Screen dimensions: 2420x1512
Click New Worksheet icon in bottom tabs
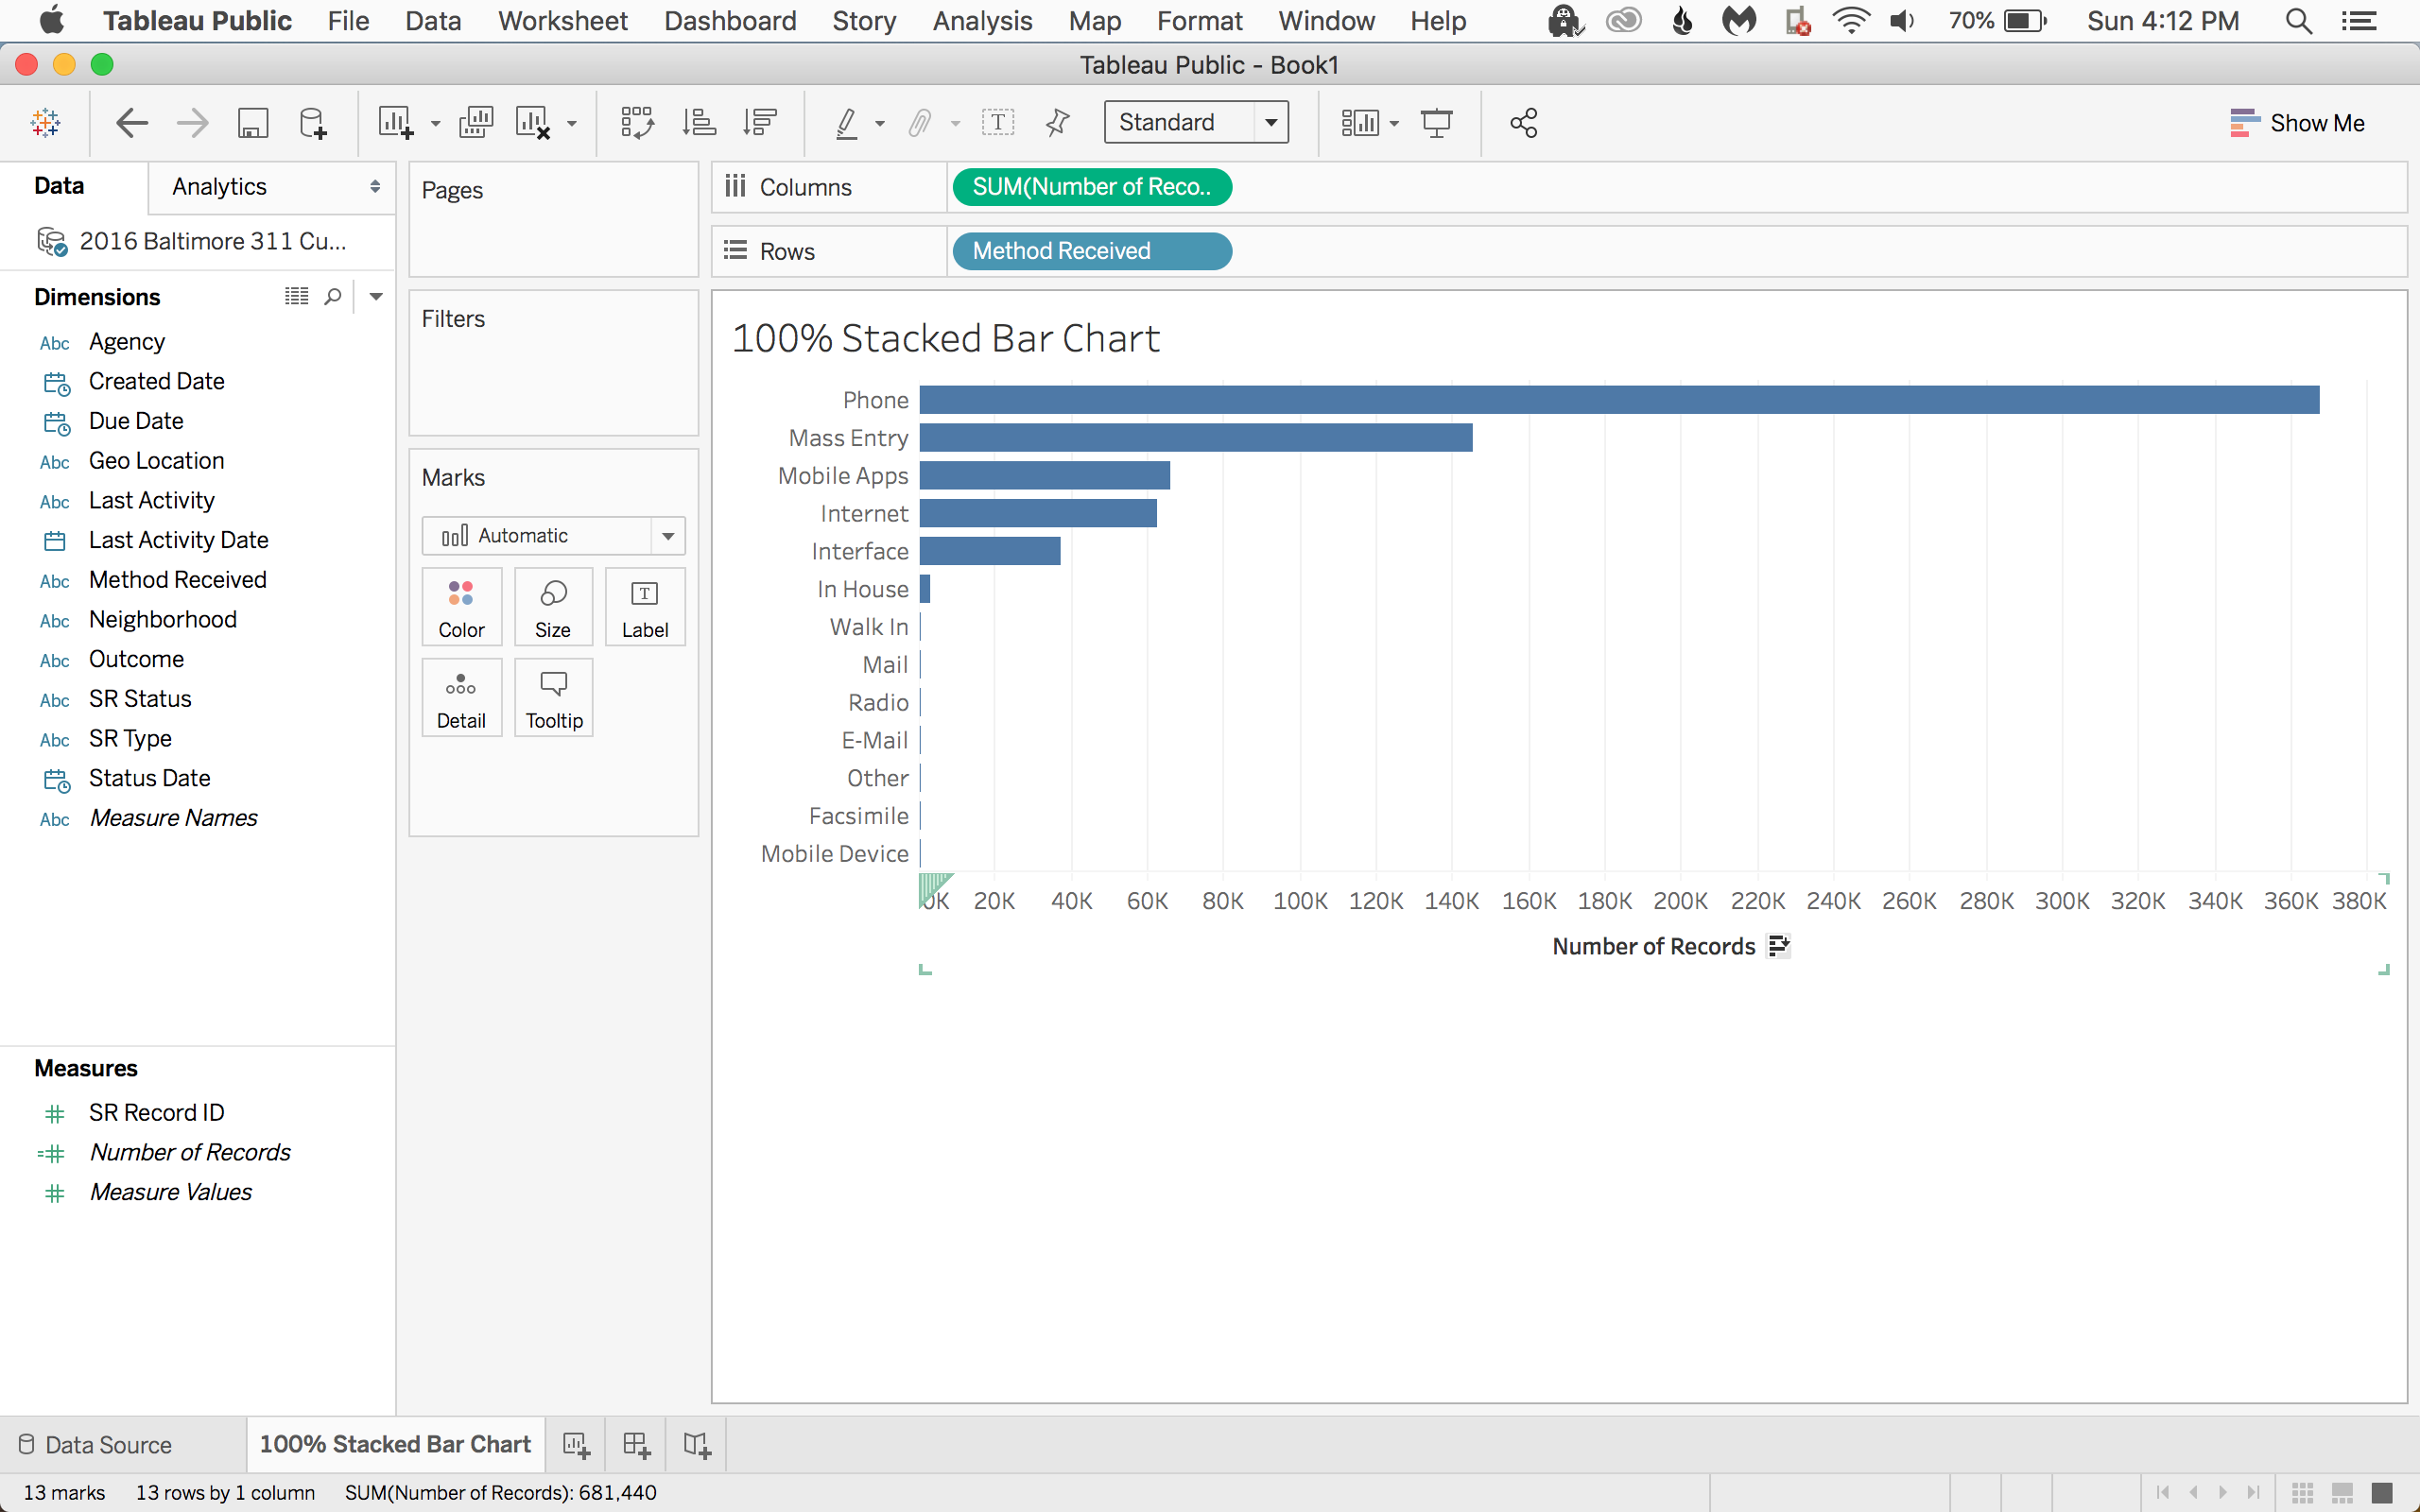[x=576, y=1444]
